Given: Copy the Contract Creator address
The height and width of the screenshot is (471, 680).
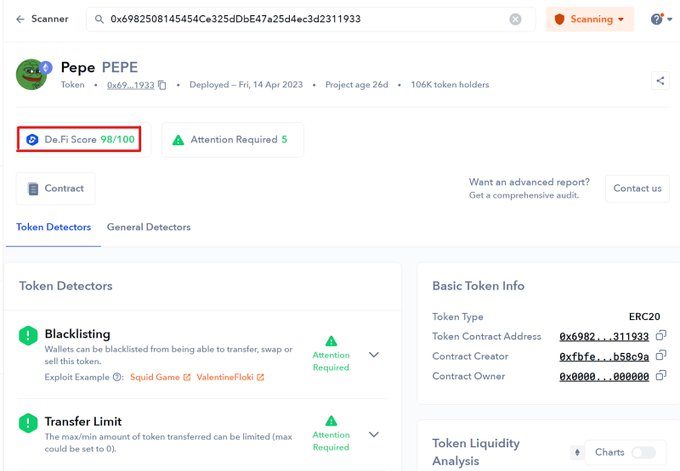Looking at the screenshot, I should (x=660, y=356).
